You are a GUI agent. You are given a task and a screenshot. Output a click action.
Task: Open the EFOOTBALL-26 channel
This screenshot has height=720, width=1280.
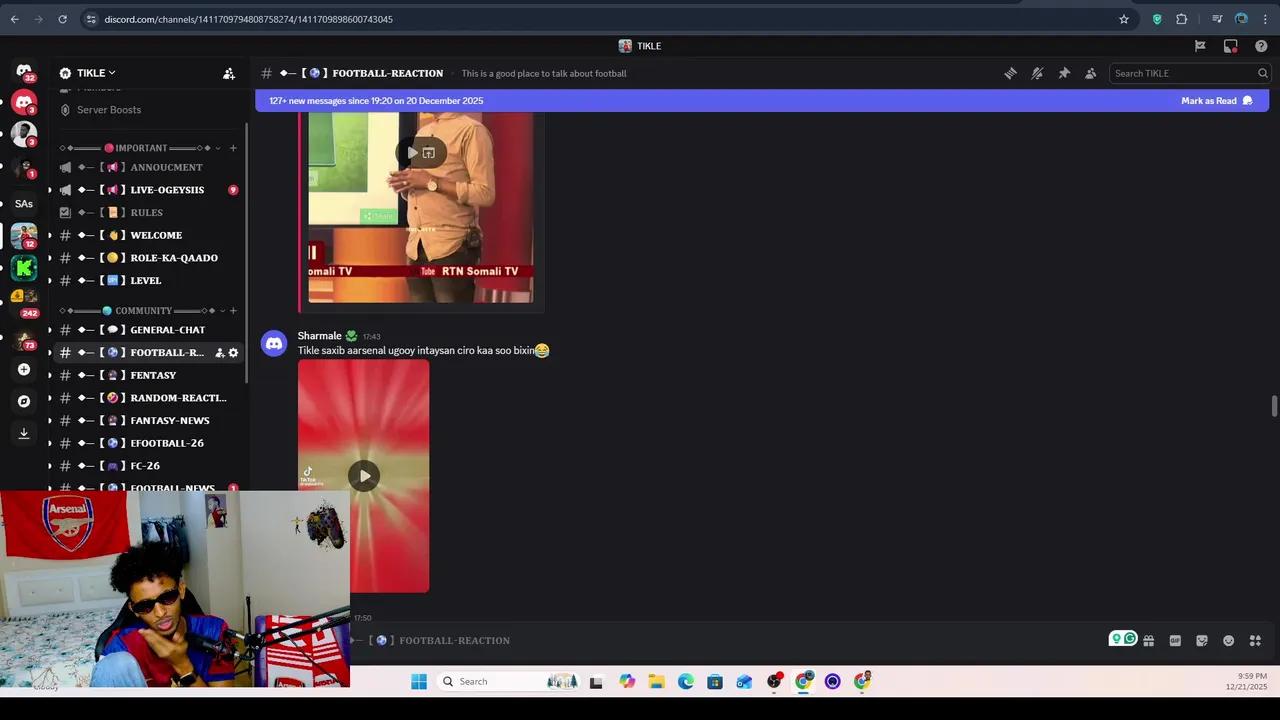click(150, 443)
